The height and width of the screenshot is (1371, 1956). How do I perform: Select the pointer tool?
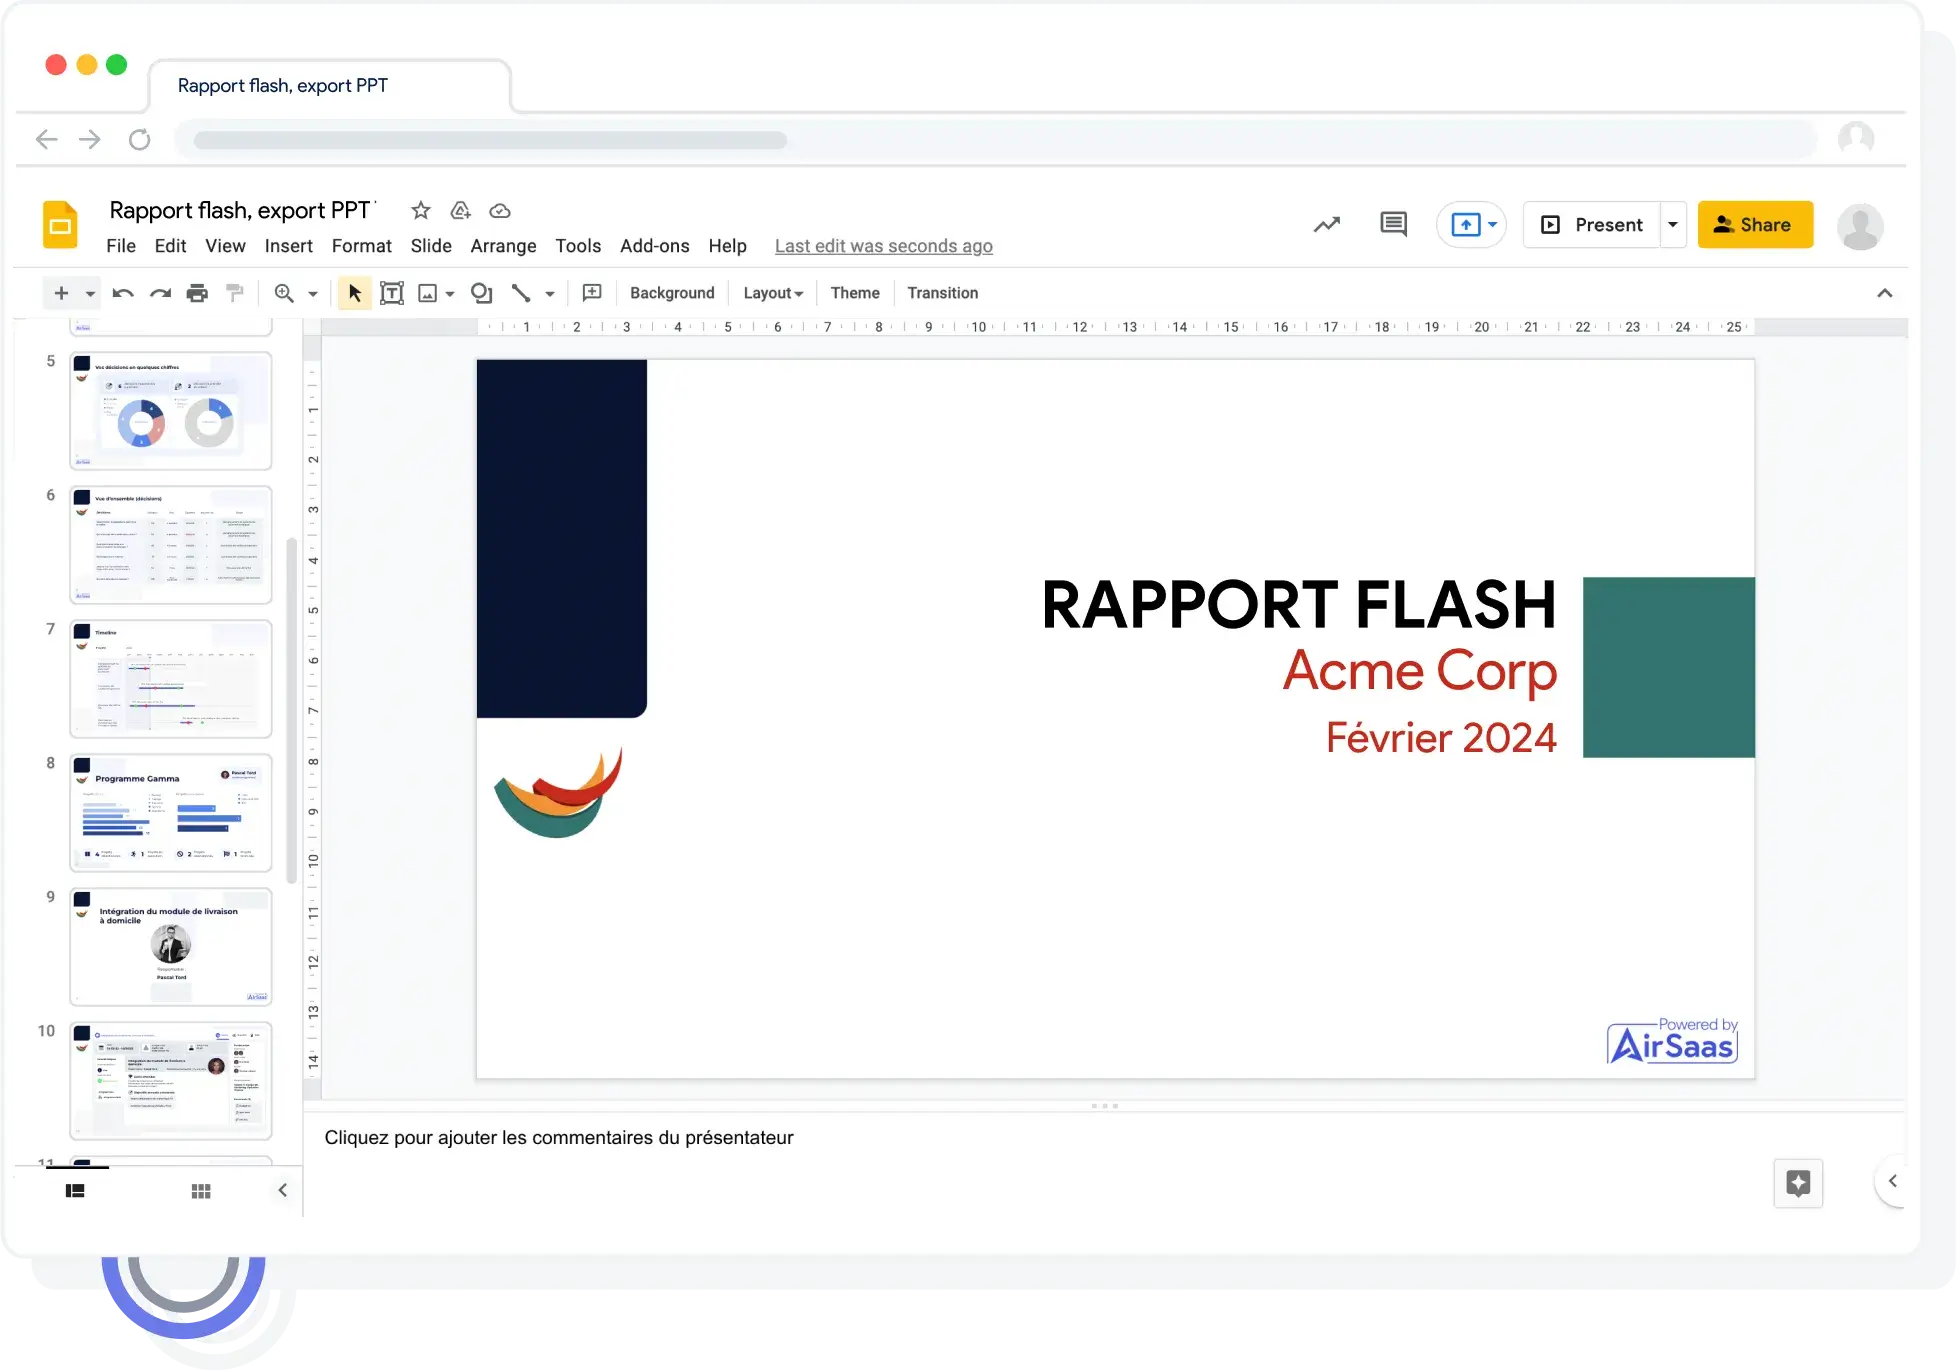point(354,293)
